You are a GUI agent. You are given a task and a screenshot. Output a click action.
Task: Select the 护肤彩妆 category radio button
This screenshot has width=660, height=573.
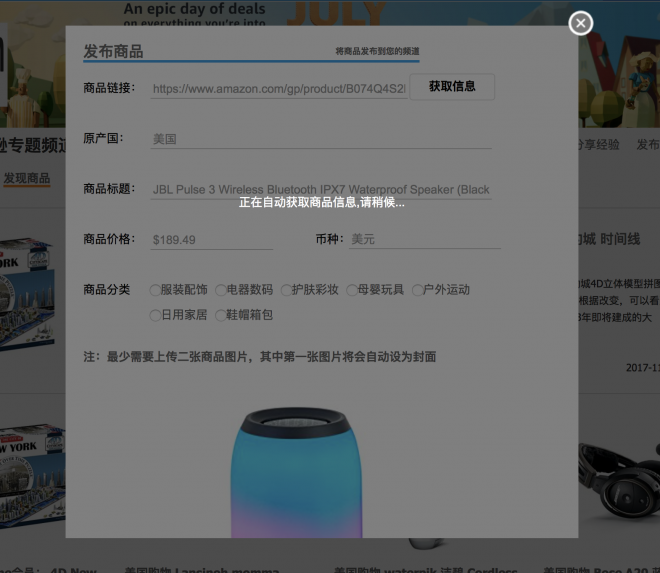click(286, 290)
